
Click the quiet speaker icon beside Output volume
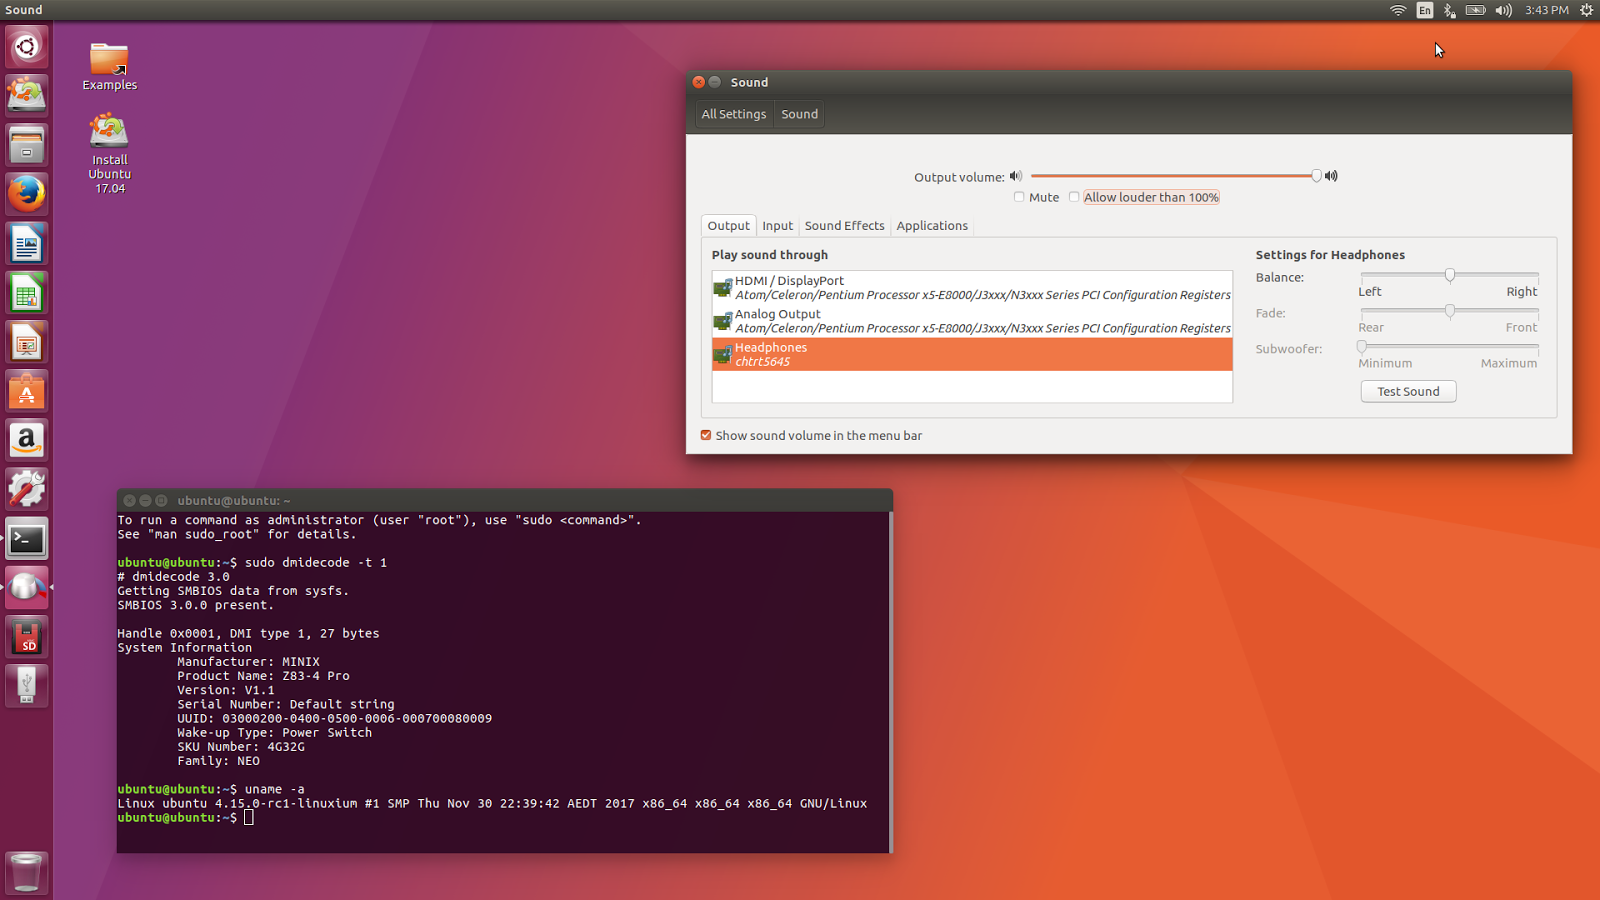(1016, 176)
